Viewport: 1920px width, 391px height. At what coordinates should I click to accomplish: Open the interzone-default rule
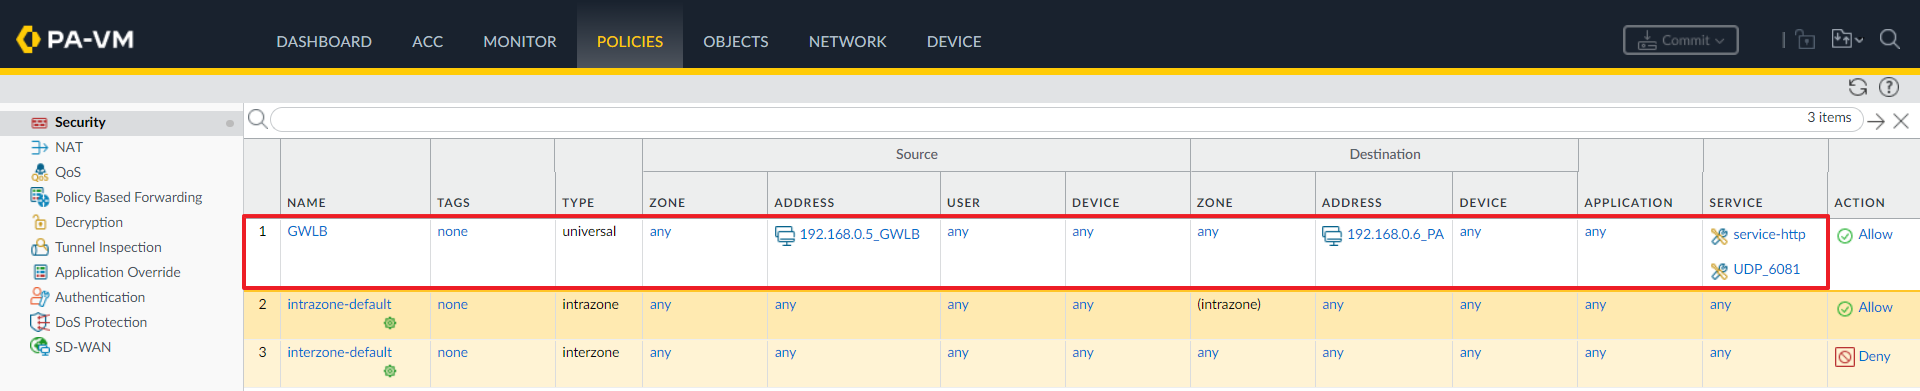339,352
